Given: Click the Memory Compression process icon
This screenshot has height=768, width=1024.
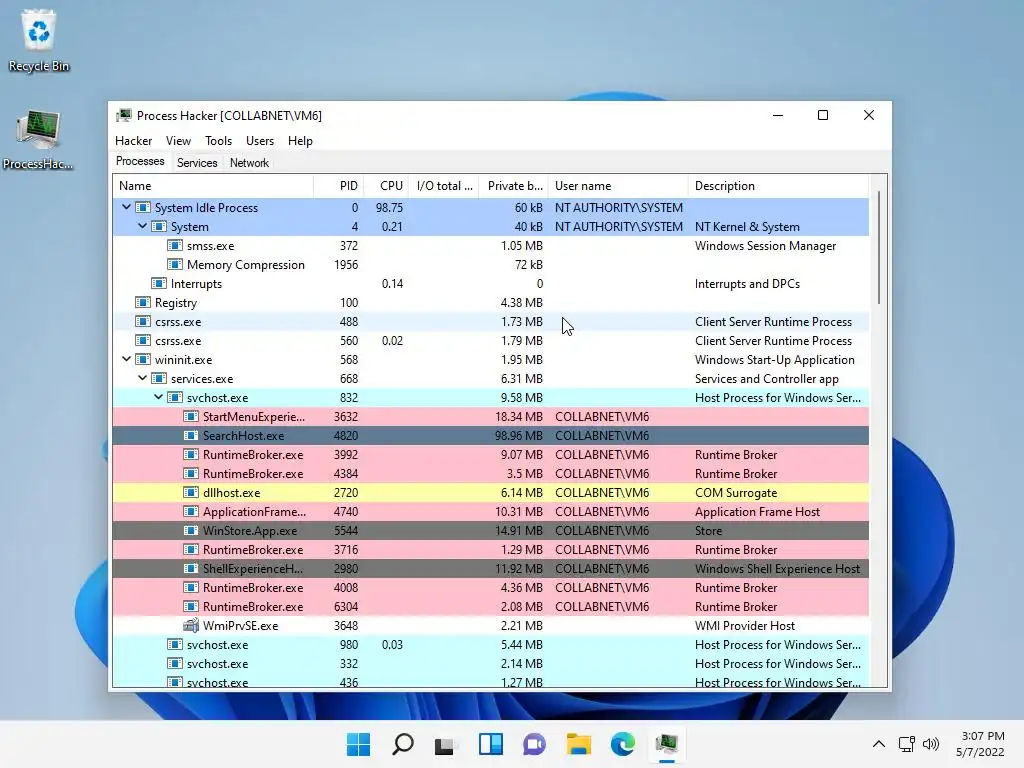Looking at the screenshot, I should click(174, 264).
